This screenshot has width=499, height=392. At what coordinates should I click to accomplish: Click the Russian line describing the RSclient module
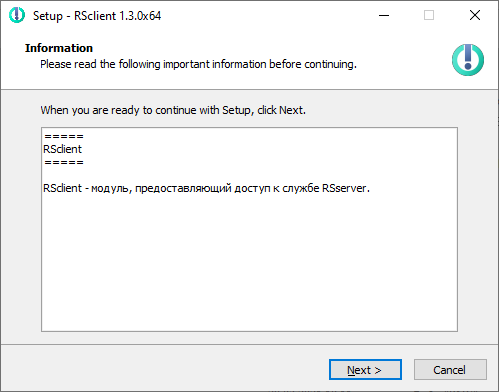click(206, 188)
